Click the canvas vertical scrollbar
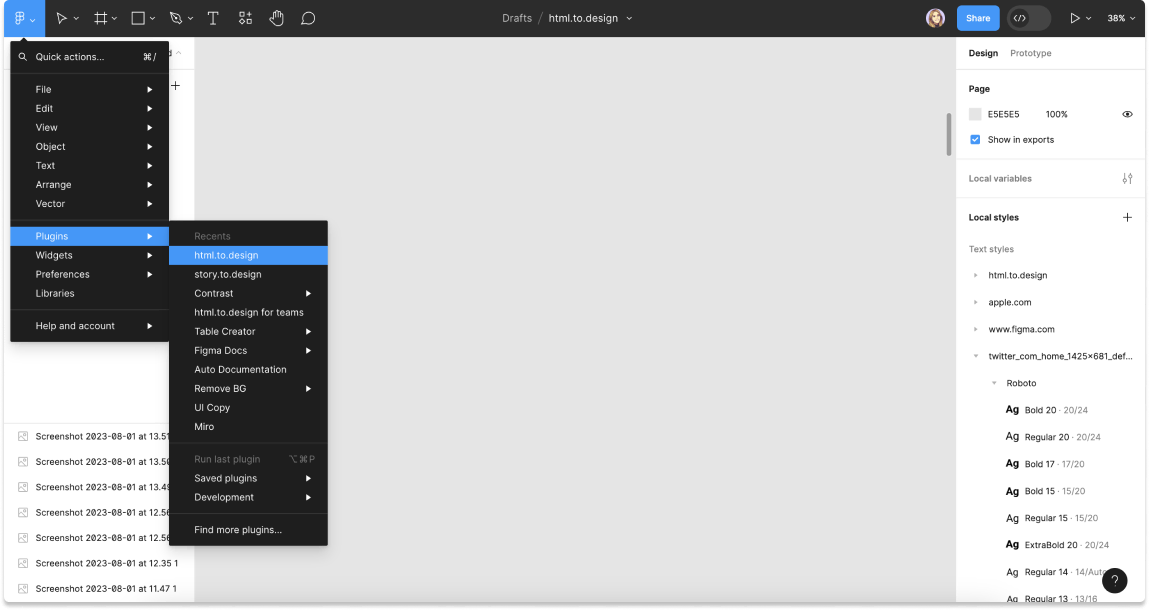Viewport: 1149px width, 610px height. coord(948,134)
